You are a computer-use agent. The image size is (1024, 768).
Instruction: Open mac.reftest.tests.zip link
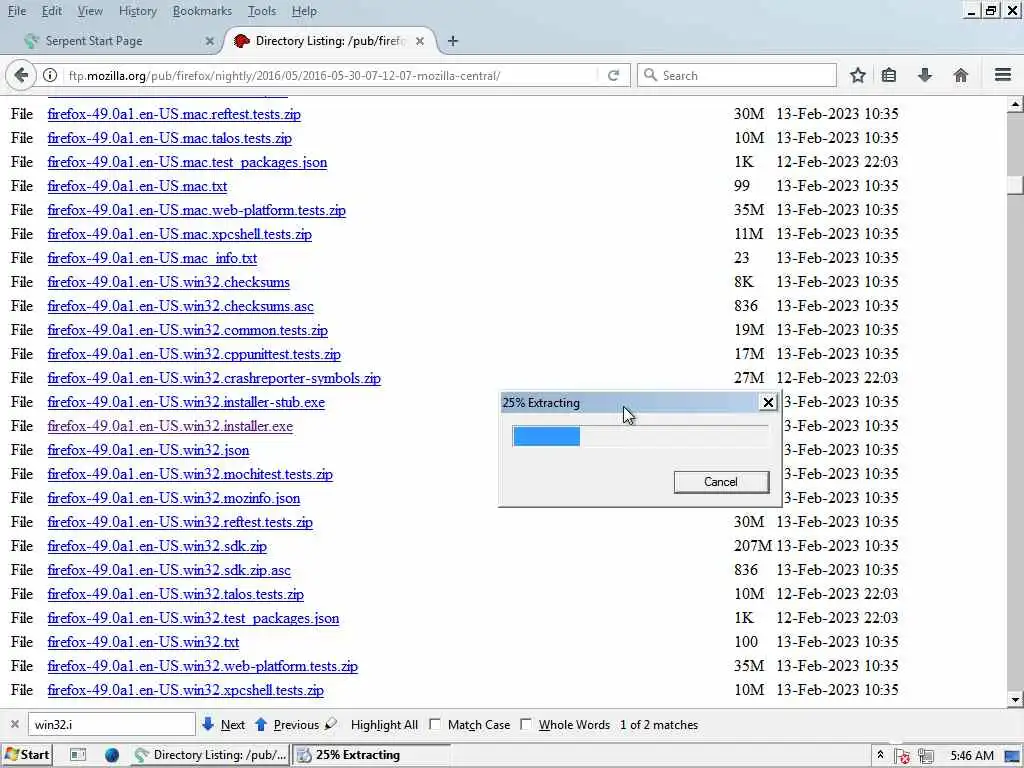[x=174, y=114]
